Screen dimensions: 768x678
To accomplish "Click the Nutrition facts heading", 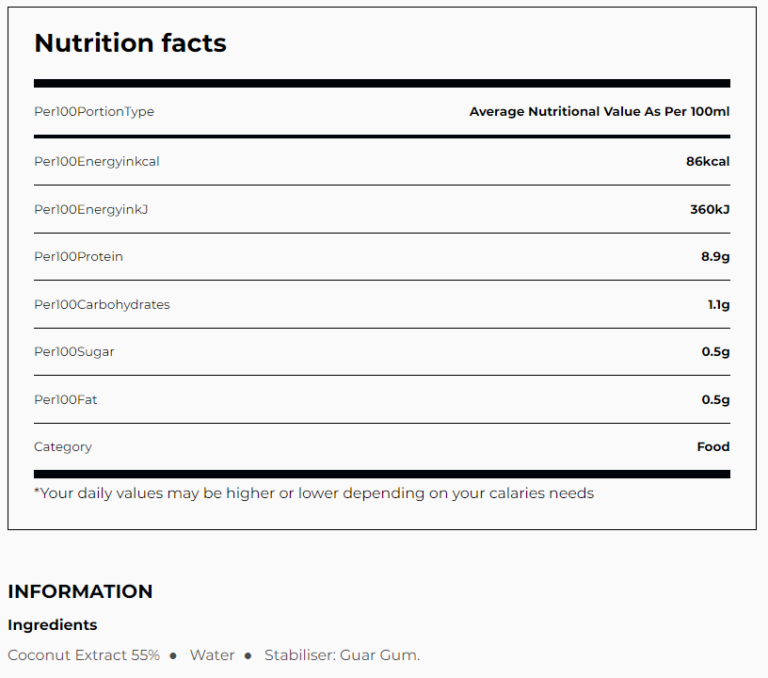I will [x=130, y=43].
